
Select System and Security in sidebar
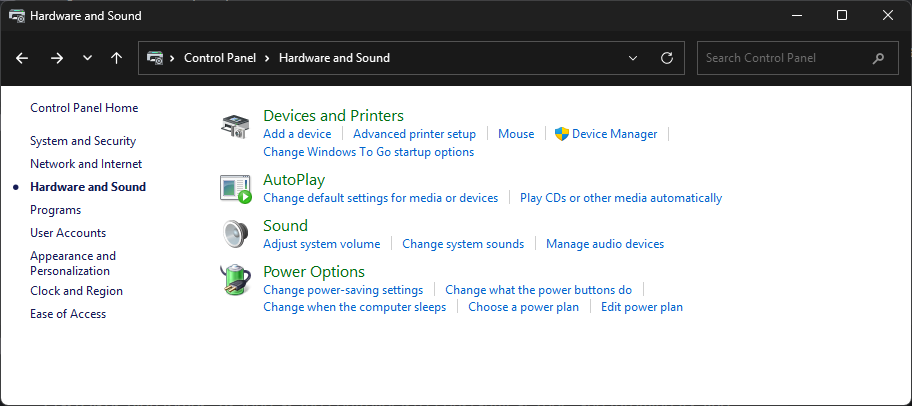(83, 141)
